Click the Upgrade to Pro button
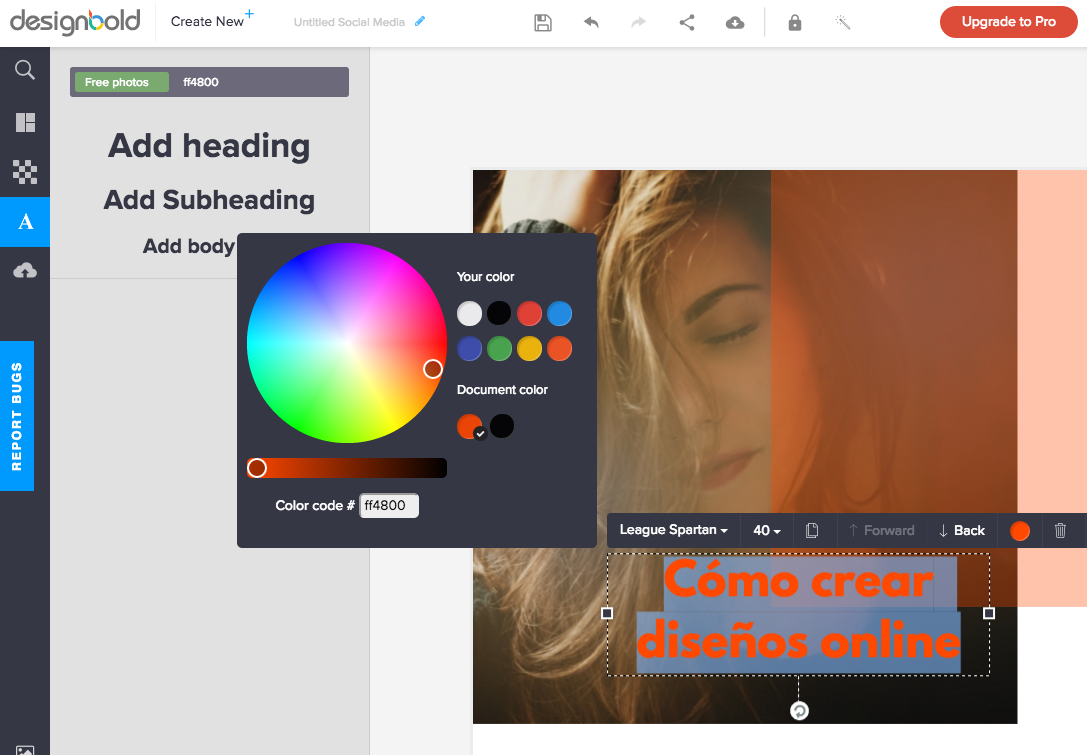Image resolution: width=1087 pixels, height=755 pixels. point(1008,22)
